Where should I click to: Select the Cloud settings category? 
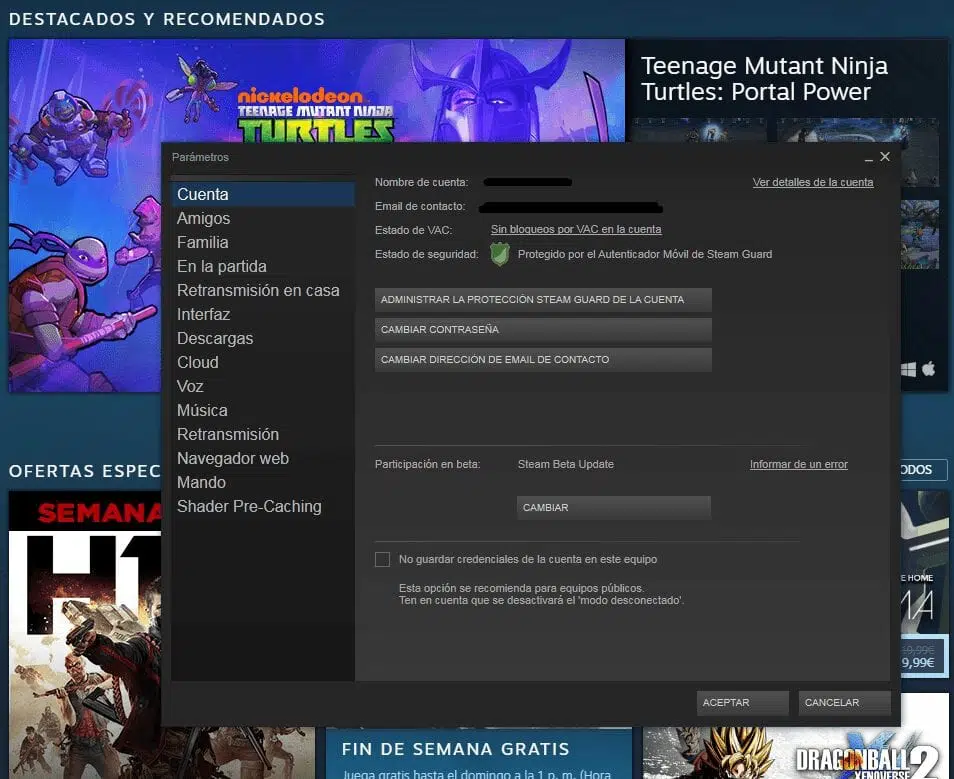[x=198, y=362]
